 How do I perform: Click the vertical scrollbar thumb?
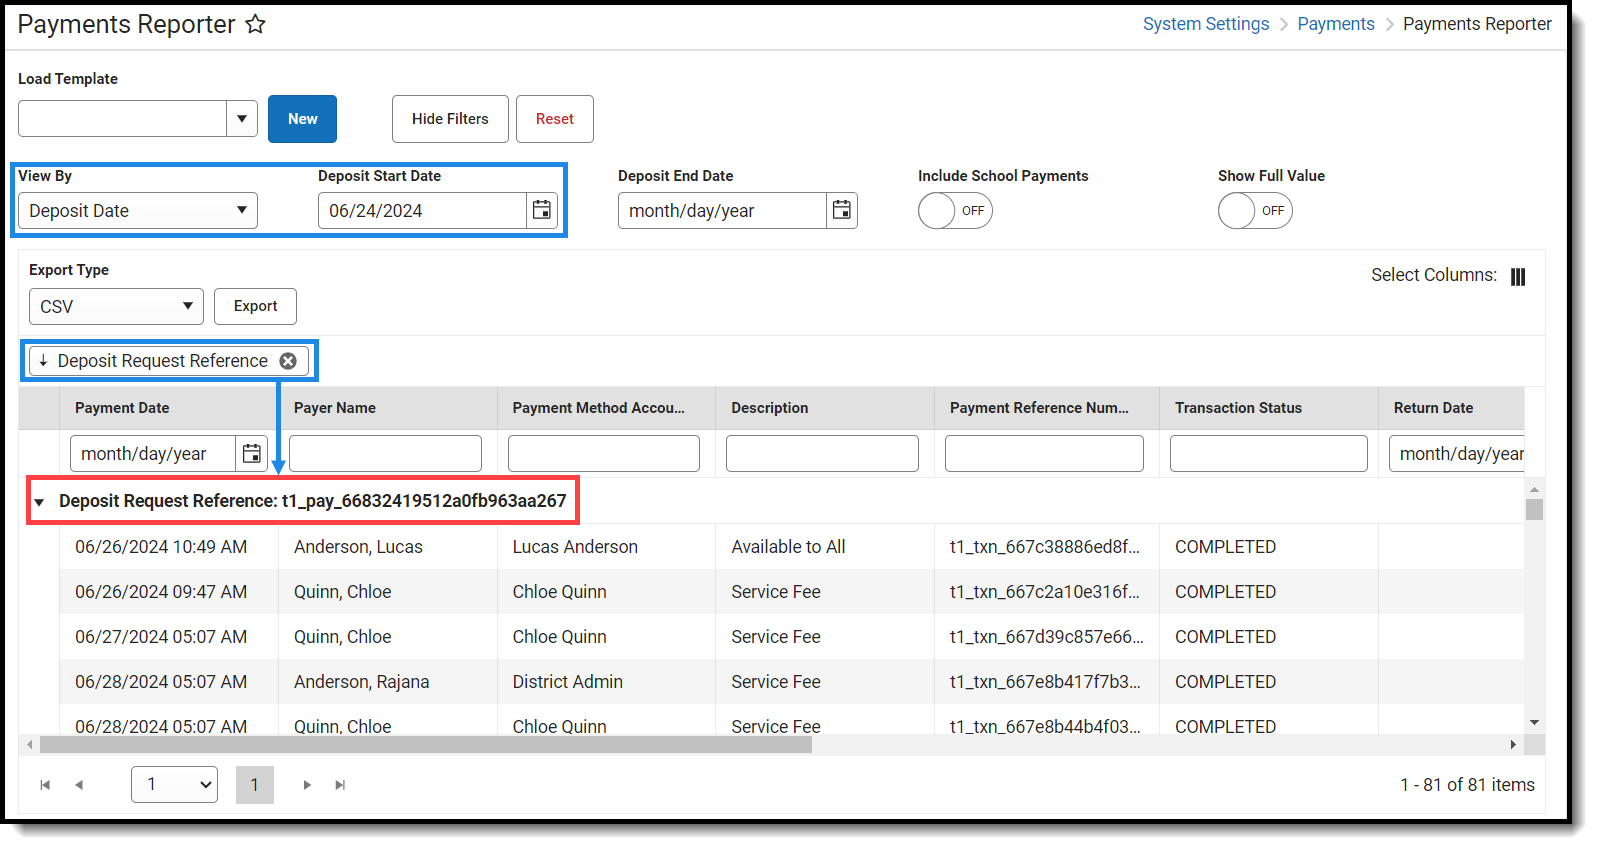[x=1534, y=509]
